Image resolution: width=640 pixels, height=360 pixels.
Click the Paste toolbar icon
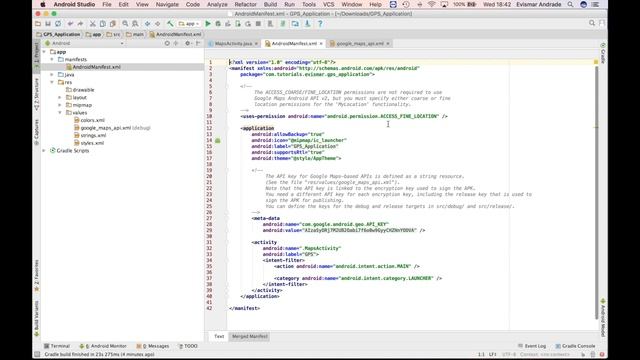click(x=112, y=24)
